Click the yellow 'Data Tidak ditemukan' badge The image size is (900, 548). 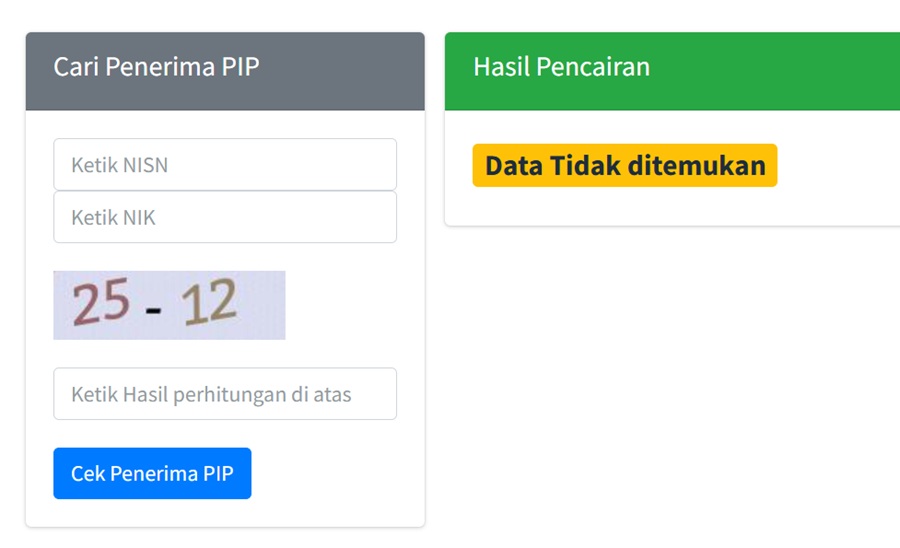coord(624,165)
